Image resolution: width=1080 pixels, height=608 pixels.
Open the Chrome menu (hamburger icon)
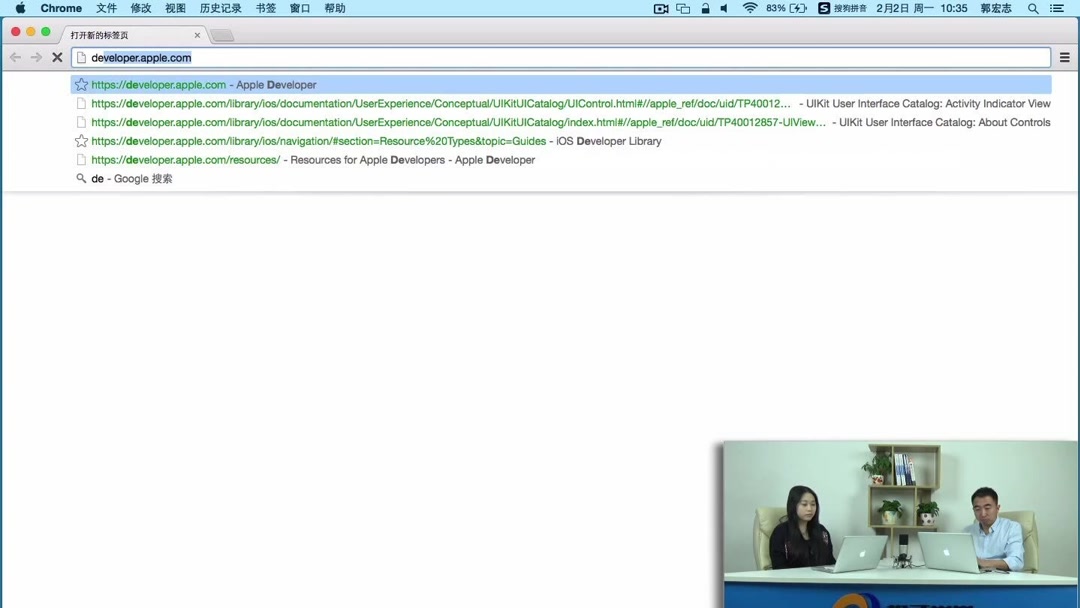pos(1064,57)
